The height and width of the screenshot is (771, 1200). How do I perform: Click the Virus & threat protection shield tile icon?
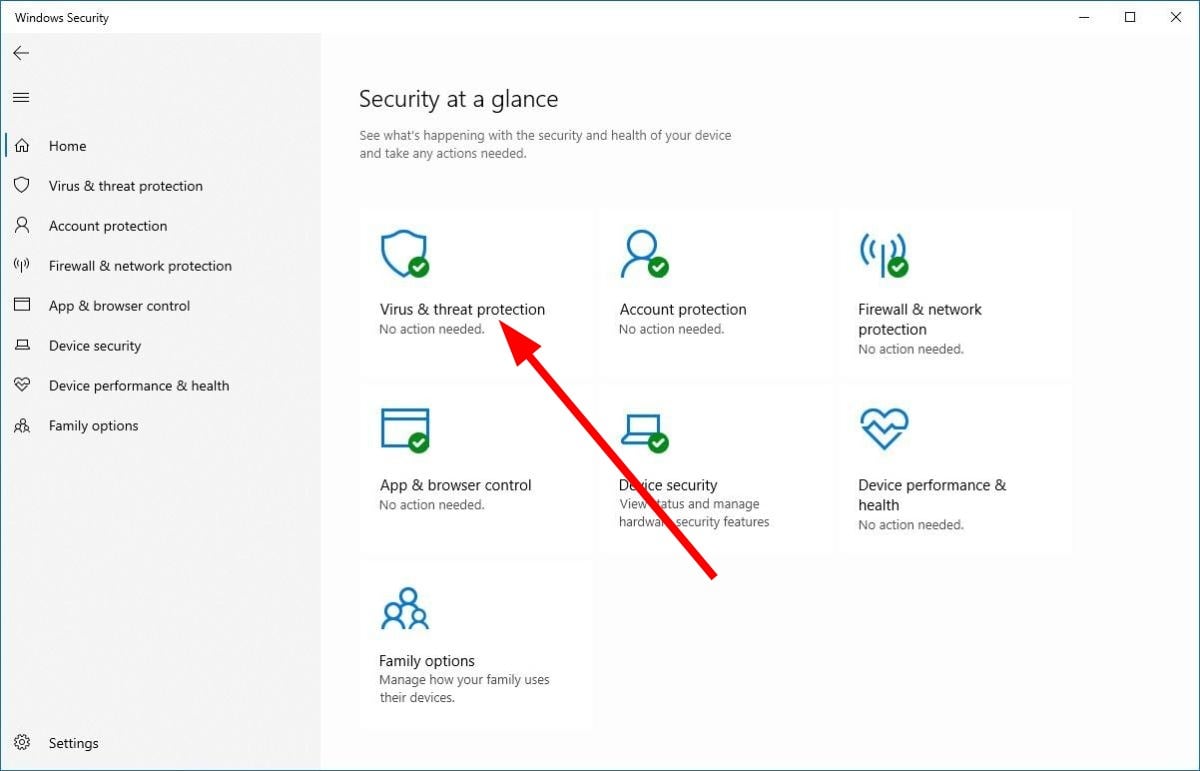click(x=404, y=254)
